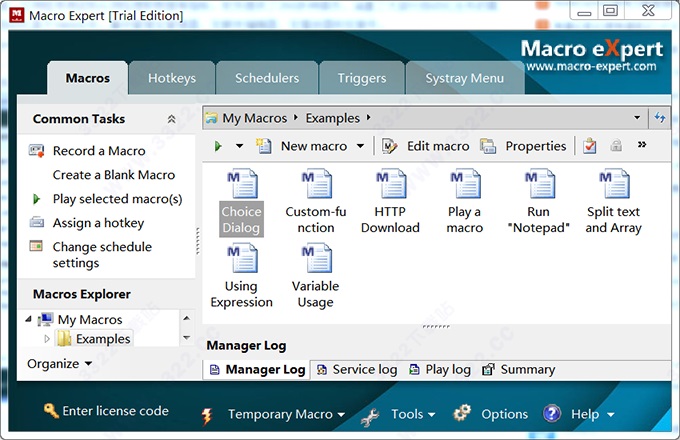The height and width of the screenshot is (440, 680).
Task: Click the Enter license code key icon
Action: [51, 411]
